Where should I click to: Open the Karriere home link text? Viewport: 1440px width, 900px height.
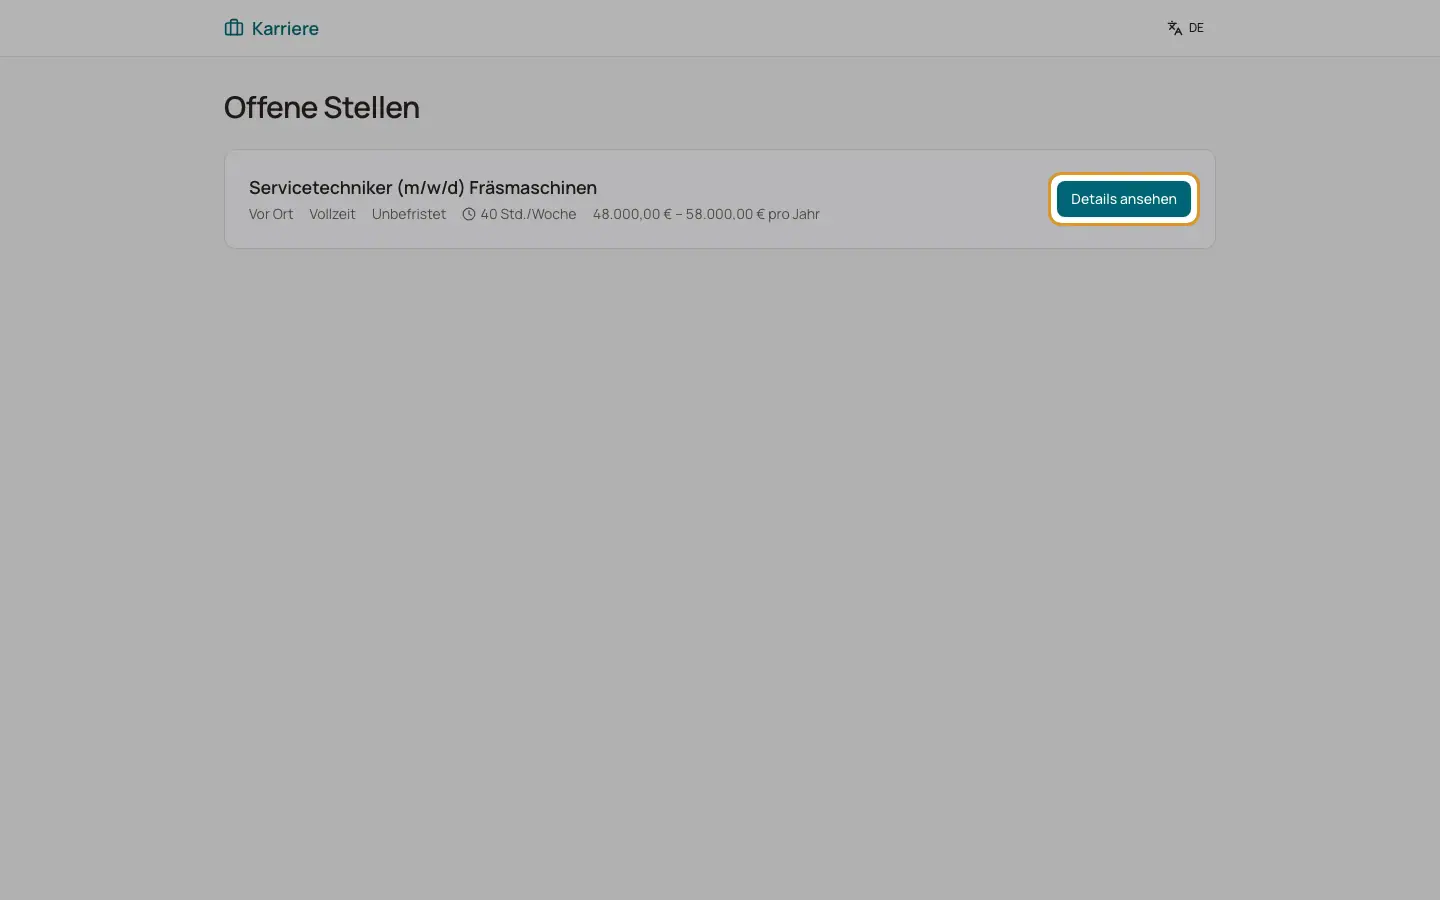click(285, 28)
